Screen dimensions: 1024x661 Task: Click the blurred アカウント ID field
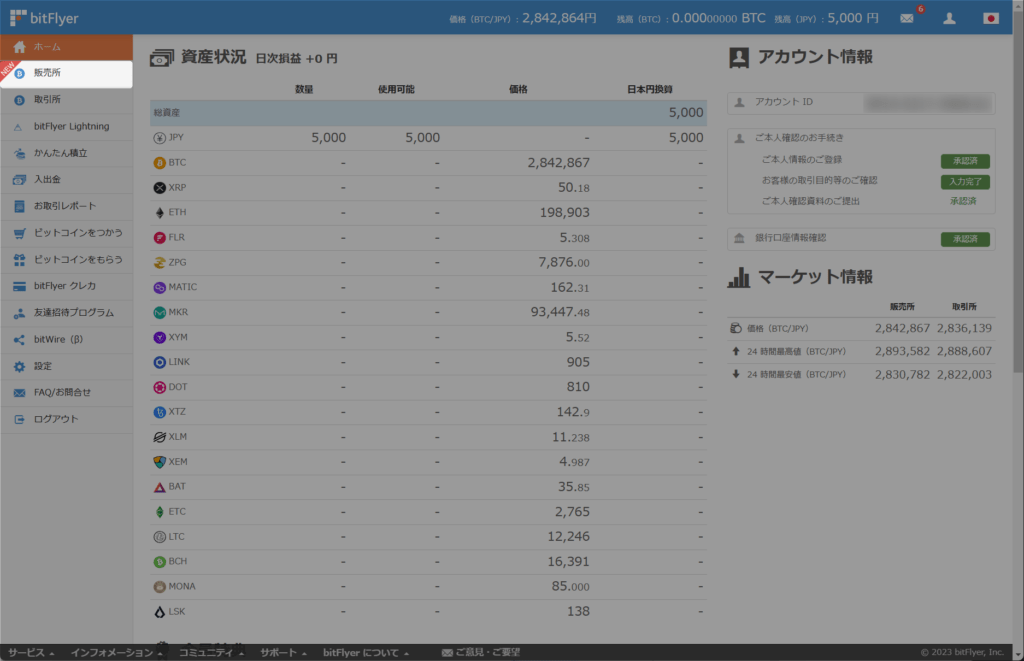click(x=929, y=103)
